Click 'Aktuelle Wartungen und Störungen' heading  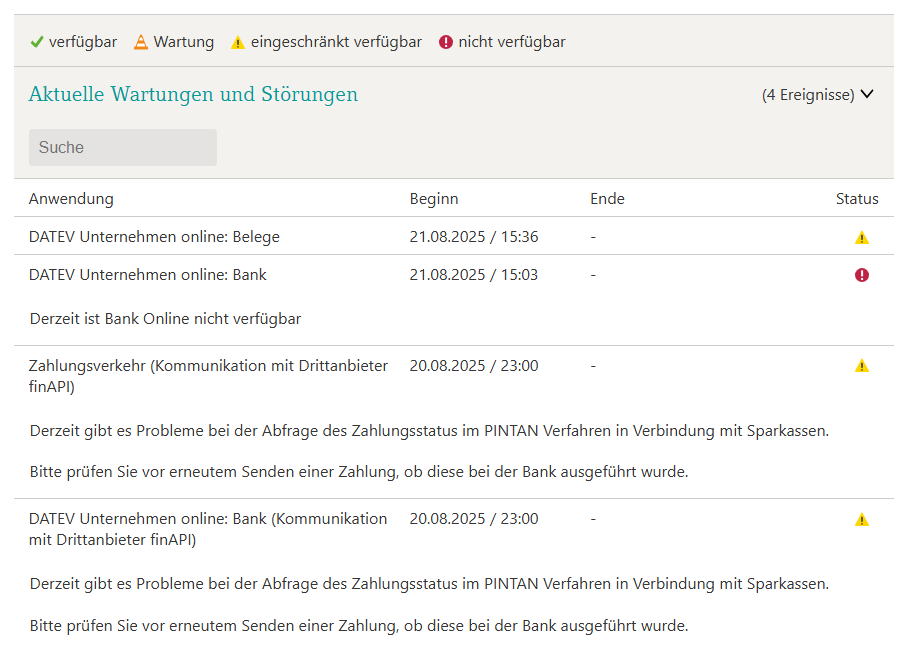click(193, 95)
